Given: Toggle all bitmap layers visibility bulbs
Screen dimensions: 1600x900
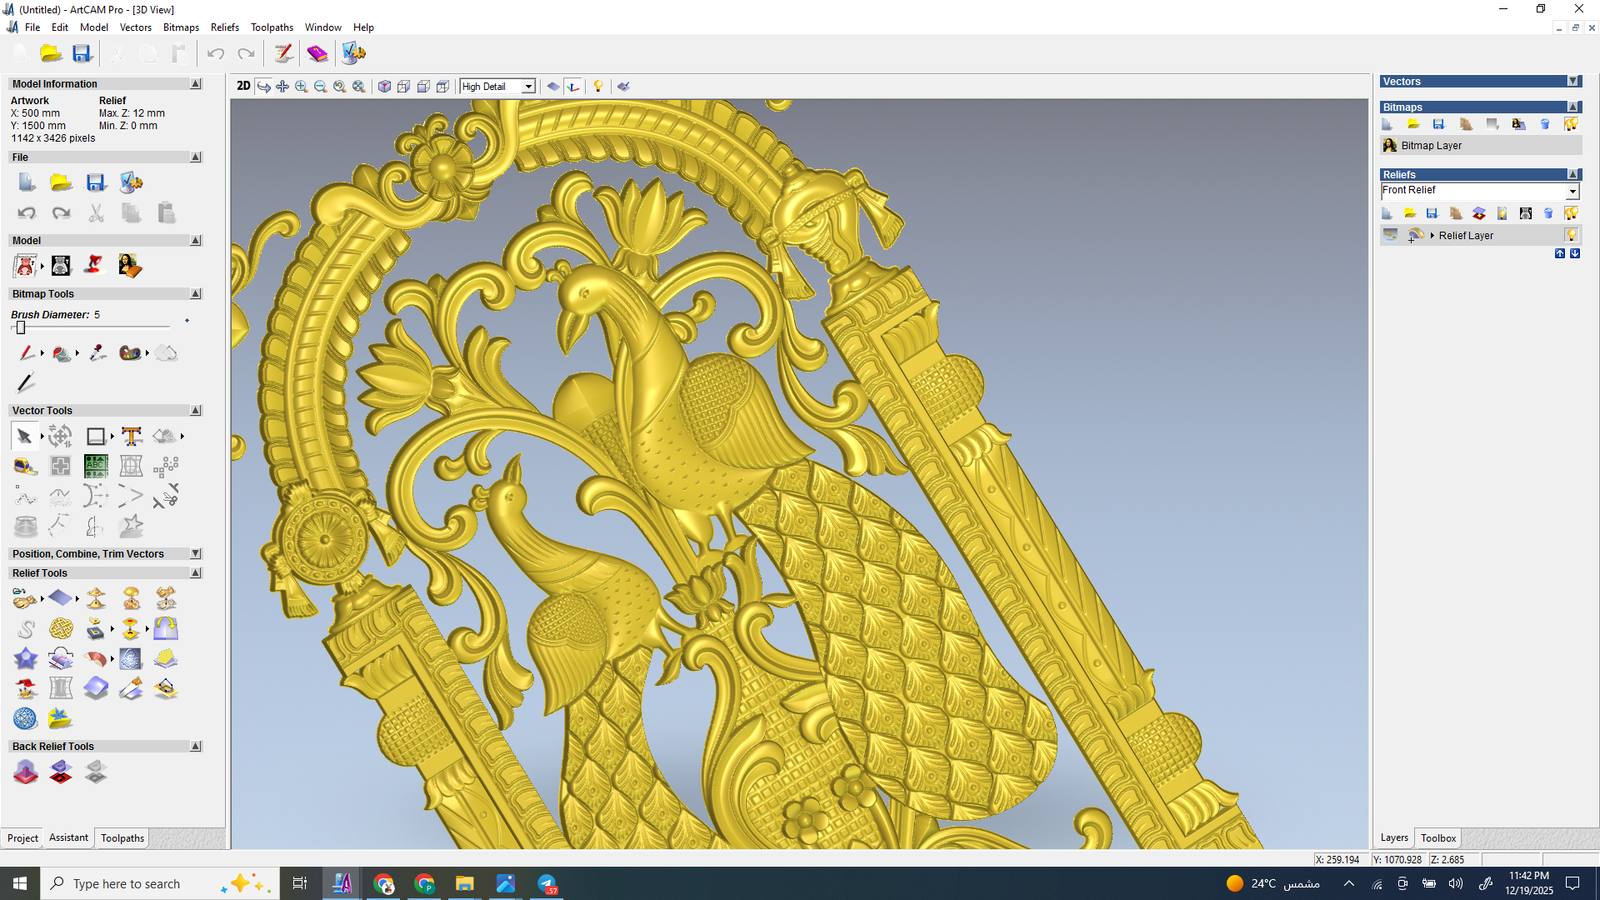Looking at the screenshot, I should 1571,124.
